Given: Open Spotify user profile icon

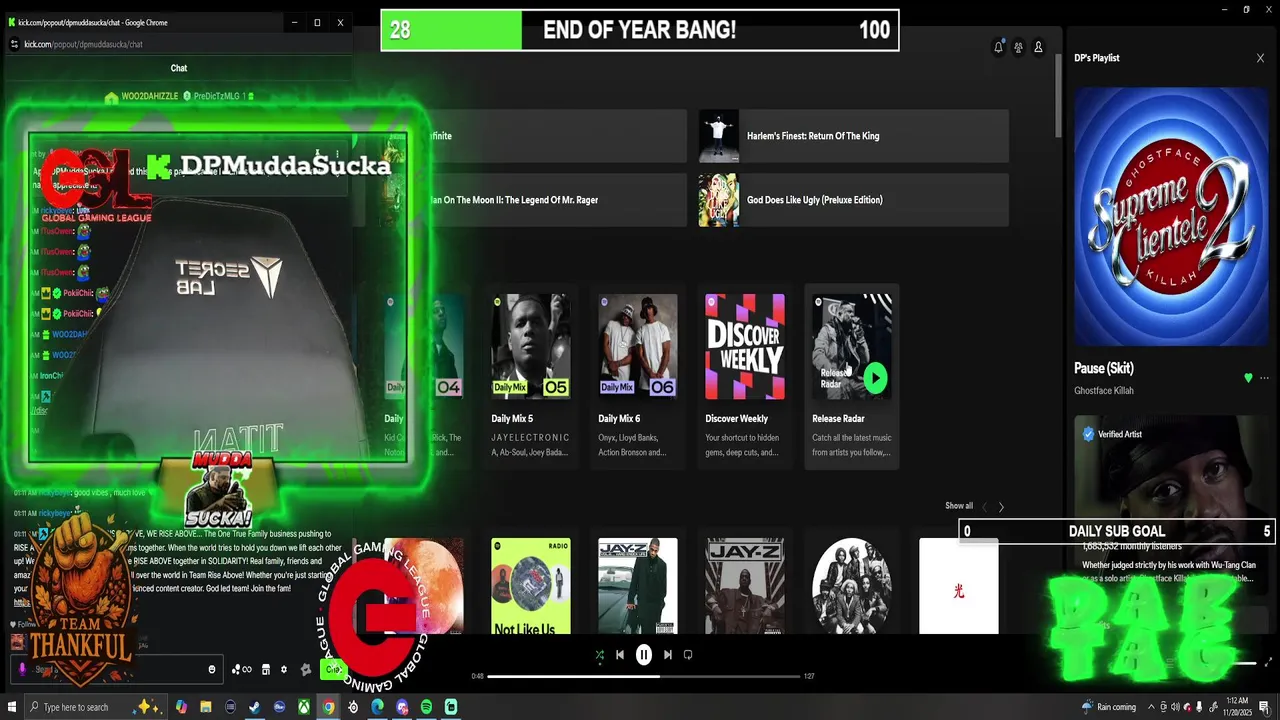Looking at the screenshot, I should point(1038,47).
